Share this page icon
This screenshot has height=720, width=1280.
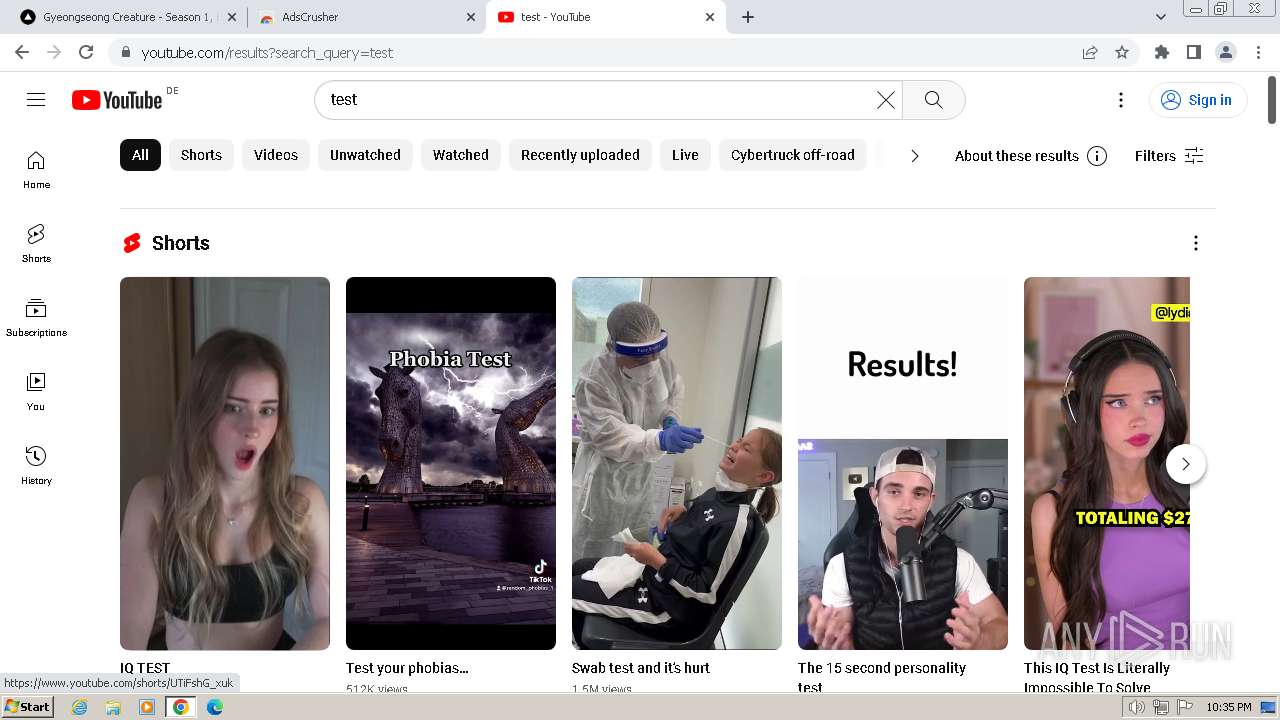point(1090,52)
